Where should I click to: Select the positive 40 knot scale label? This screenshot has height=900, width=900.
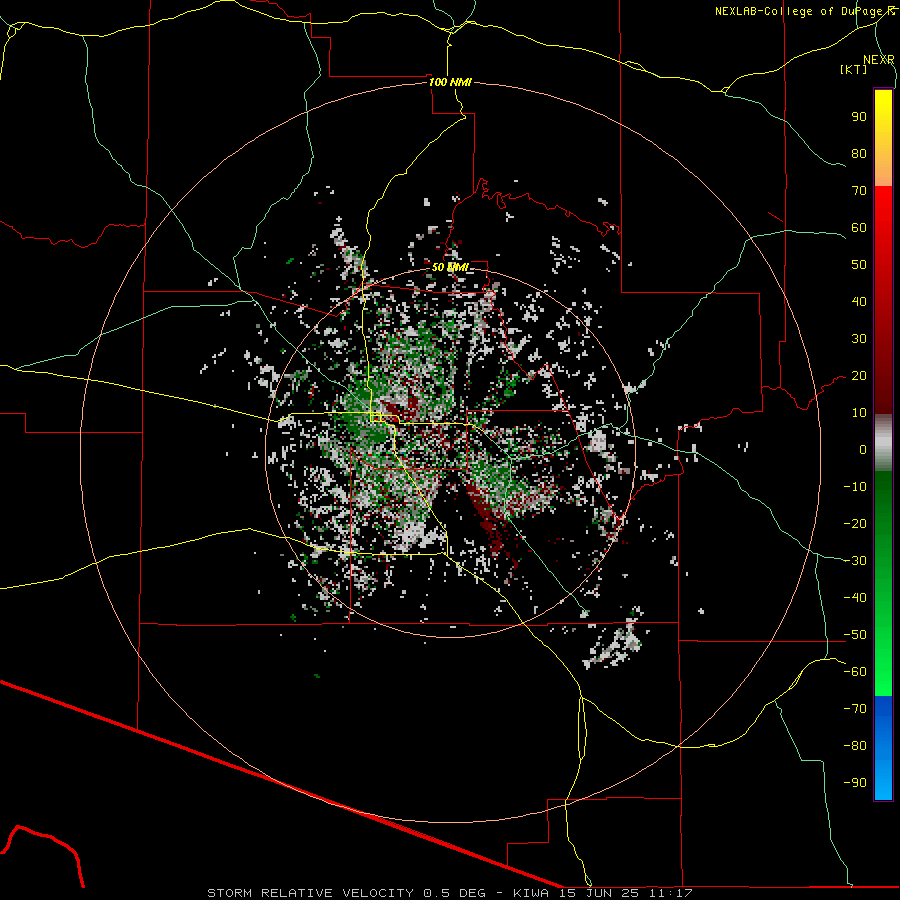pos(859,302)
